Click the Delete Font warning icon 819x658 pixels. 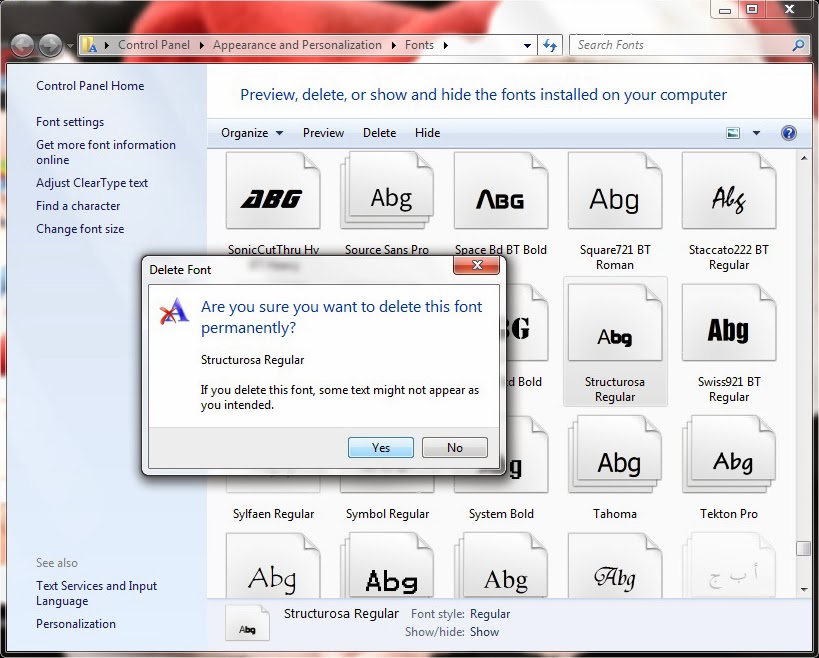click(x=174, y=311)
